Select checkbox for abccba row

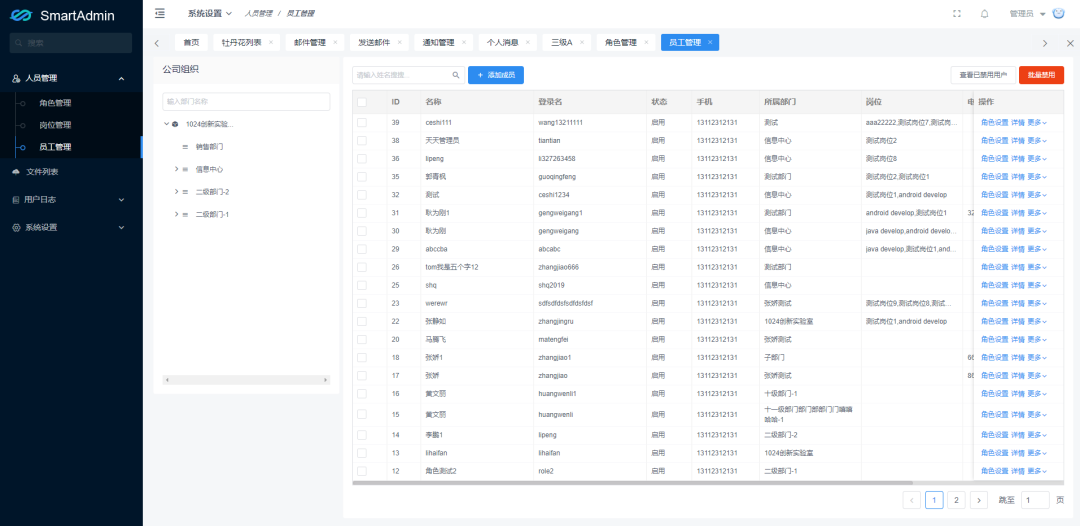(x=362, y=249)
